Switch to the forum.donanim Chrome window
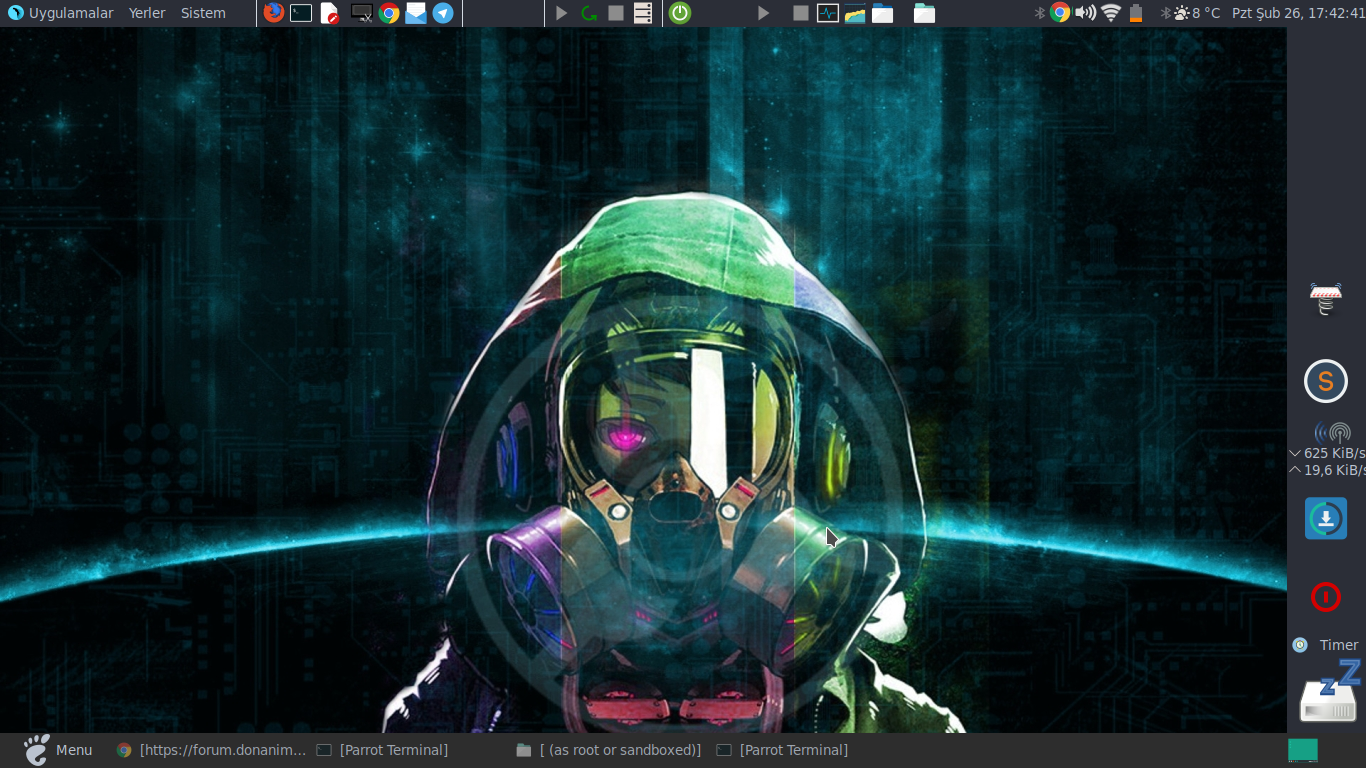This screenshot has height=768, width=1366. pyautogui.click(x=211, y=750)
